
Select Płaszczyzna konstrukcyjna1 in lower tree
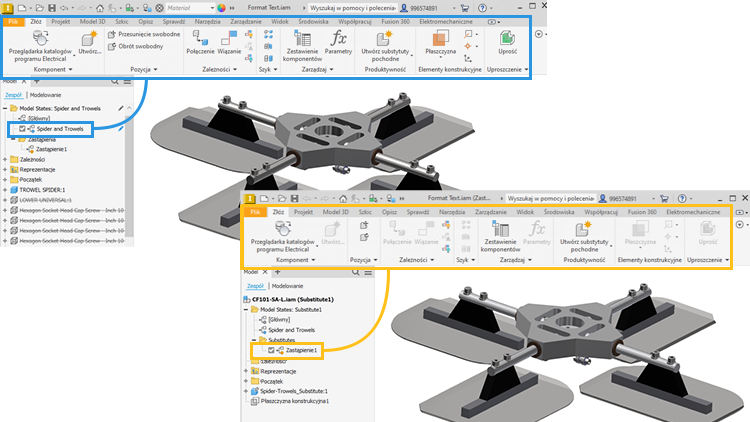tap(295, 401)
